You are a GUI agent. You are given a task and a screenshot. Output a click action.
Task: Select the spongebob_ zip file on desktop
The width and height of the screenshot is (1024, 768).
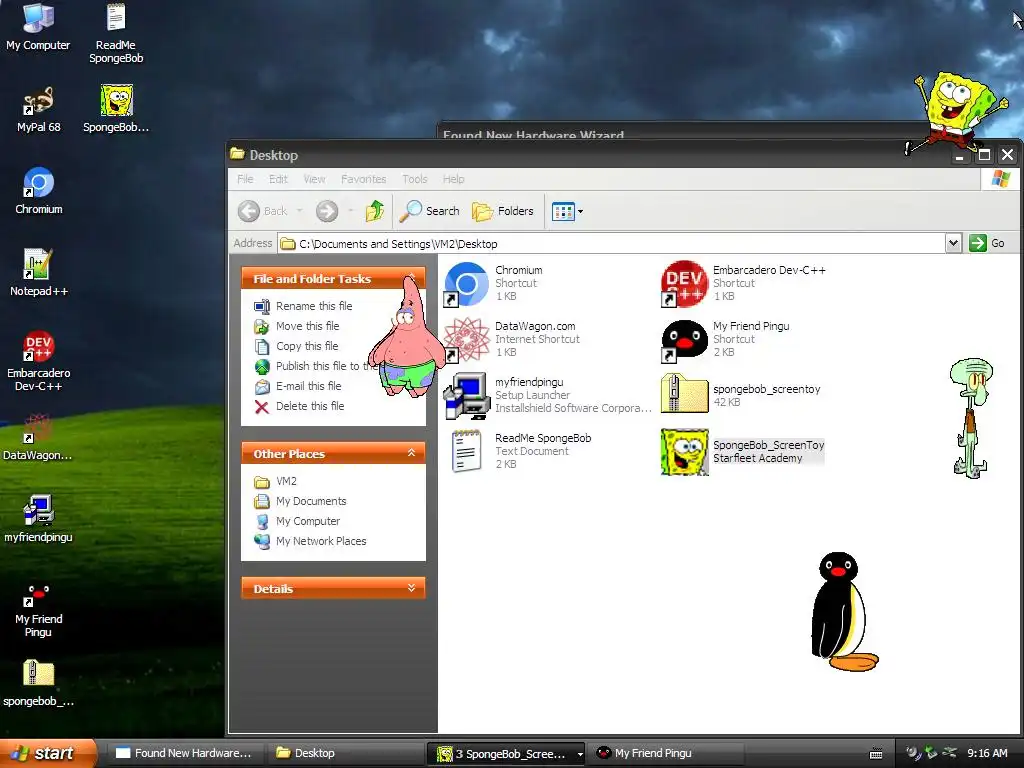point(39,683)
